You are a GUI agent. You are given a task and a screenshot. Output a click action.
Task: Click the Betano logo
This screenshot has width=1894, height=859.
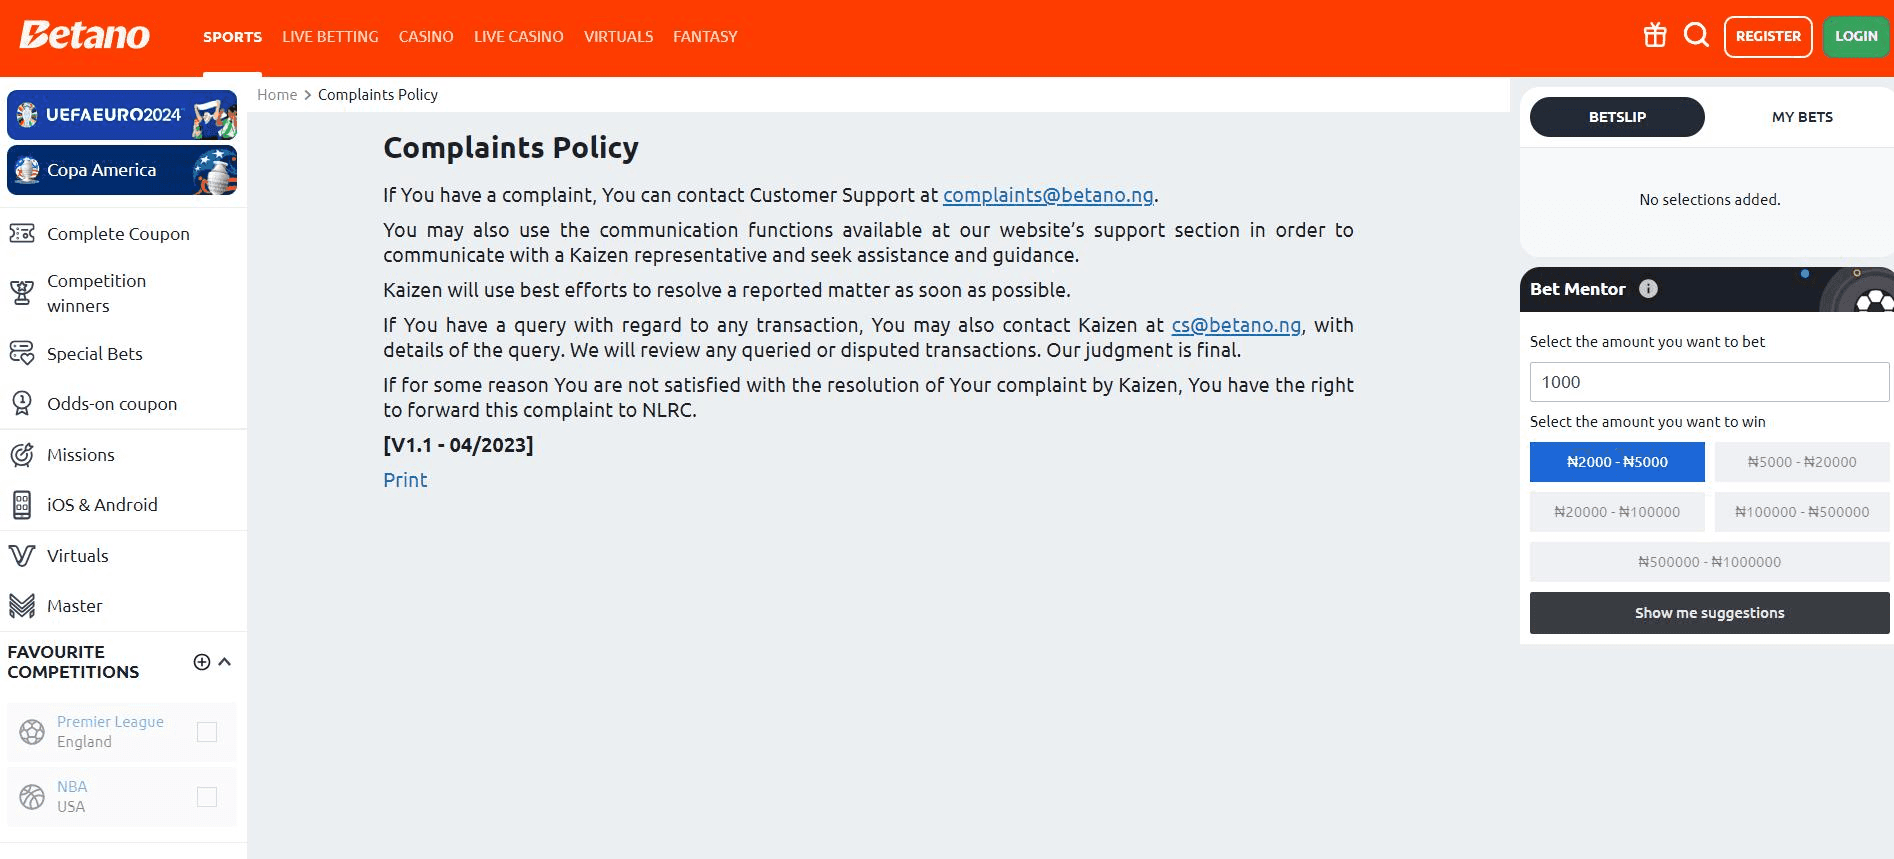tap(85, 36)
